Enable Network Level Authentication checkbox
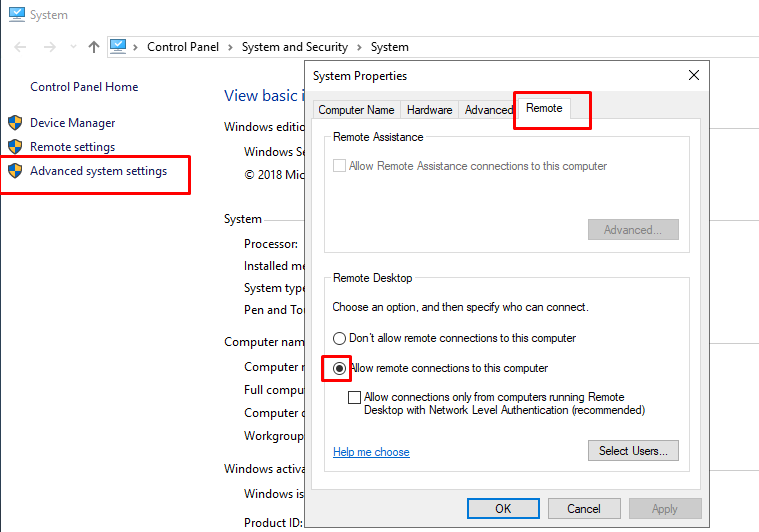 (354, 397)
